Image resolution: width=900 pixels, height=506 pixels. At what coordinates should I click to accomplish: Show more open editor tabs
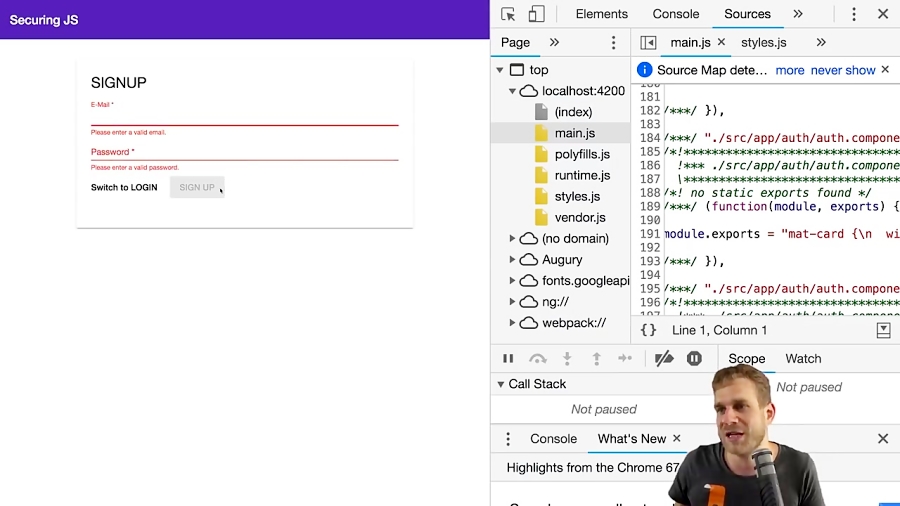coord(821,42)
